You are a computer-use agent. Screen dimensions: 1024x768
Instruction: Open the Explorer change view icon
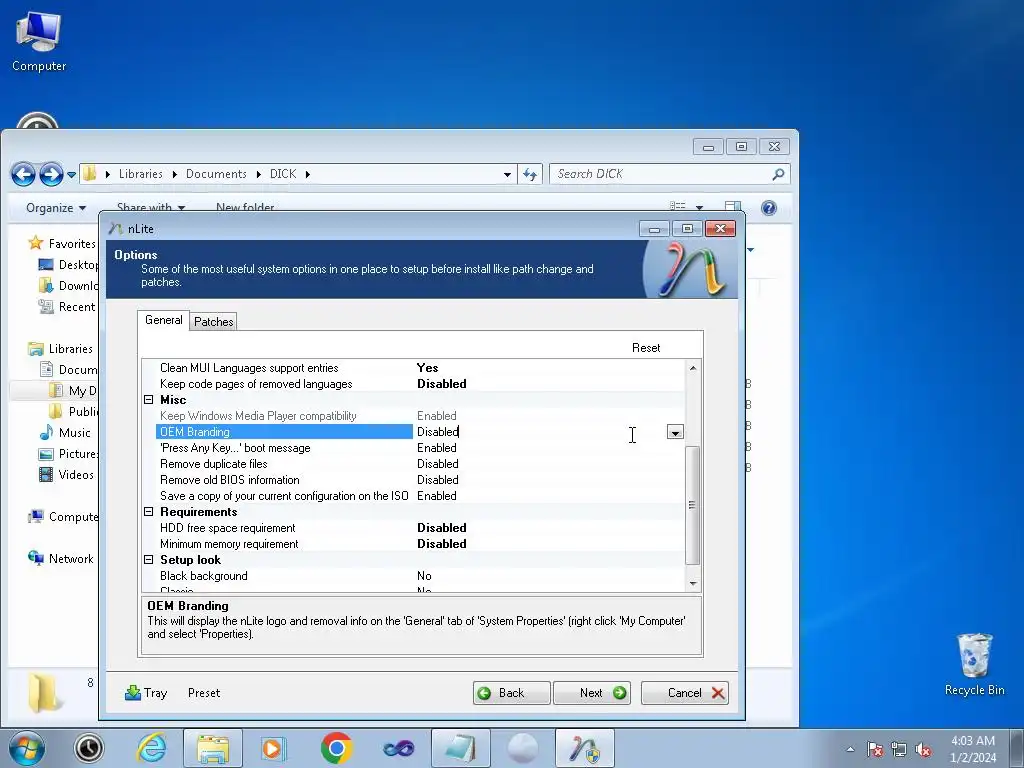point(677,206)
